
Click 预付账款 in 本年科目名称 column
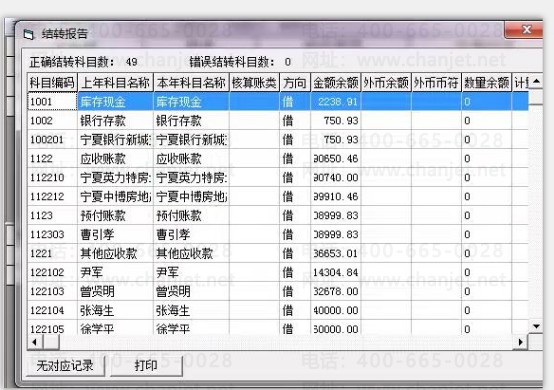point(191,215)
